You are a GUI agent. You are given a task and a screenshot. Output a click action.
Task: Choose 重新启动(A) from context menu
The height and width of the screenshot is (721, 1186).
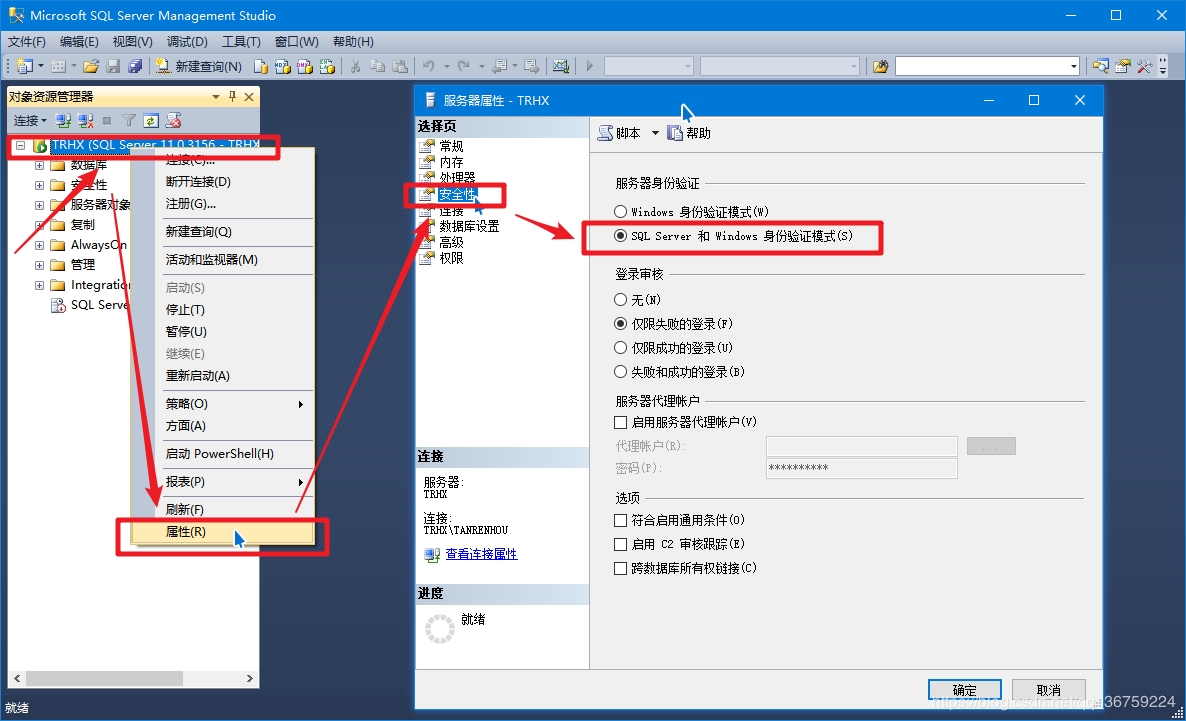click(197, 376)
